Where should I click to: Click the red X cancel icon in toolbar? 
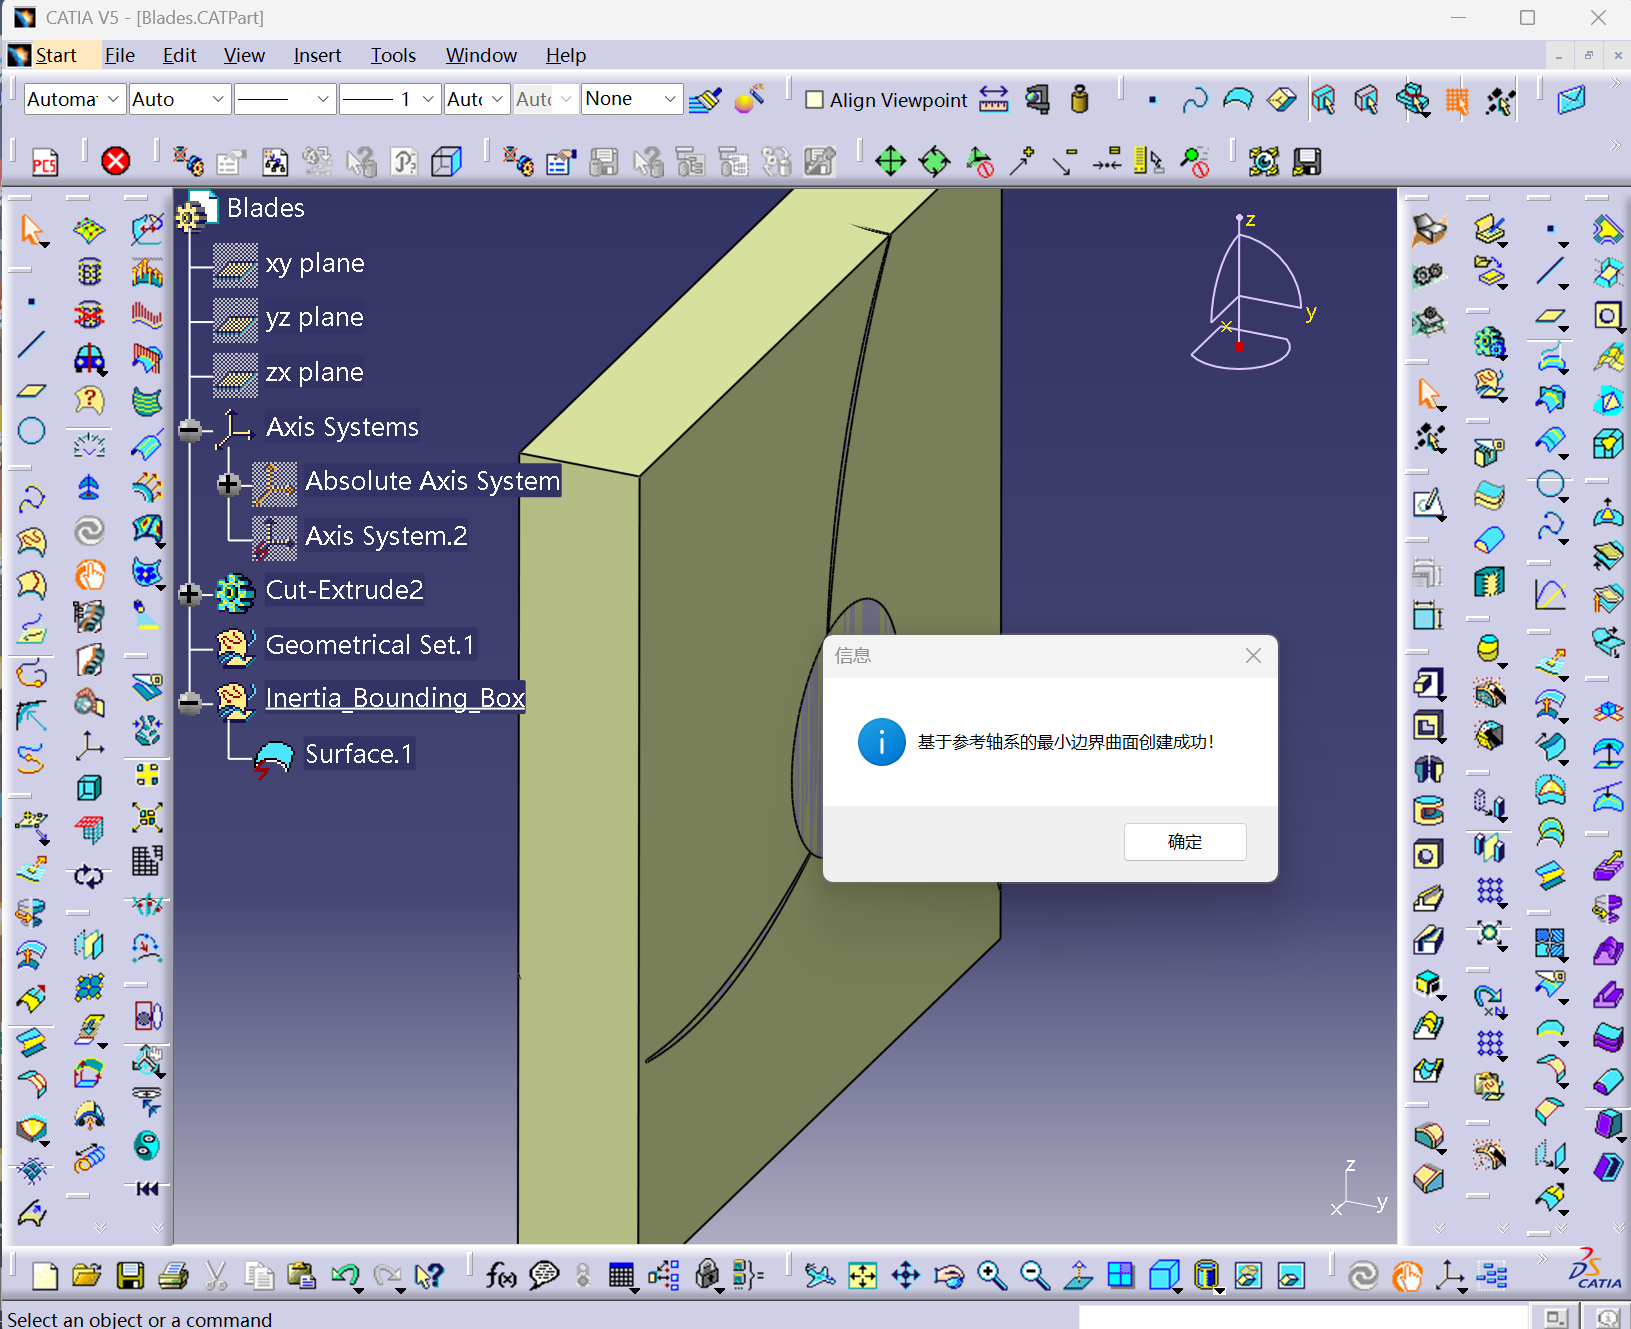(x=116, y=161)
